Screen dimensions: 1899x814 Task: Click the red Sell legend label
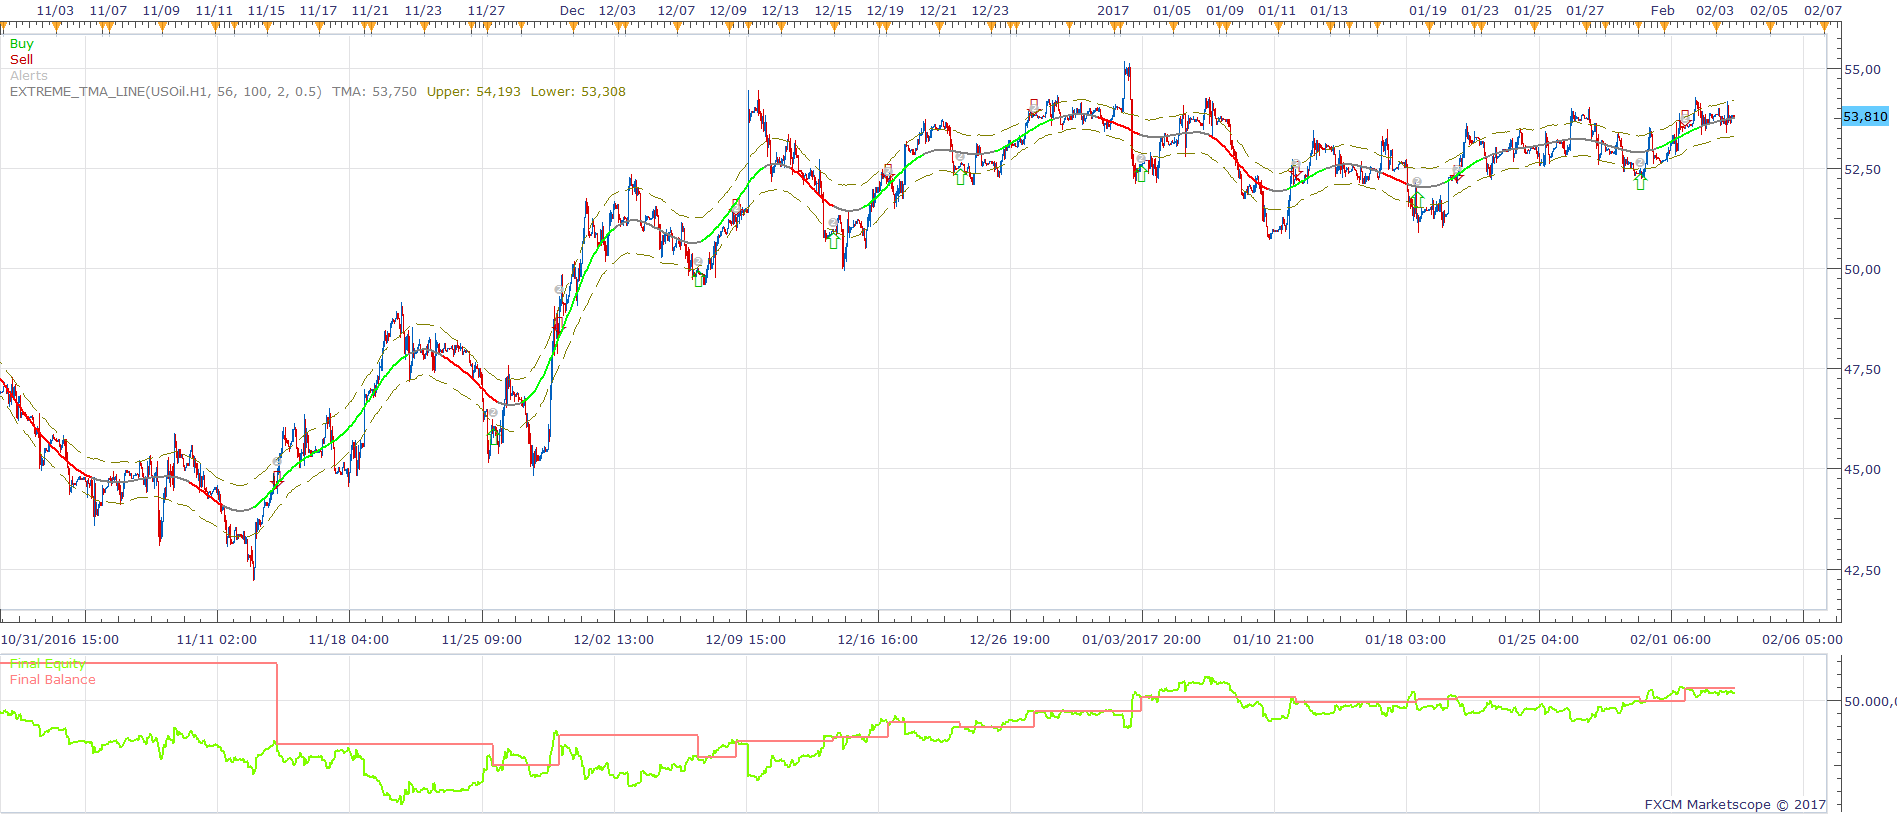pos(21,60)
